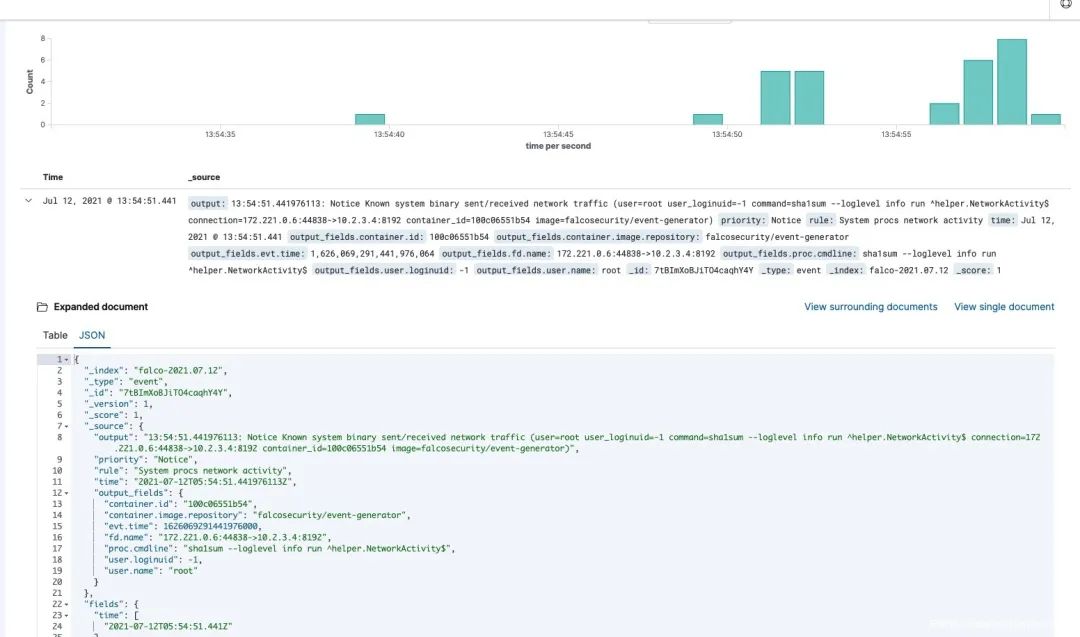Click the help icon in top-right corner
The height and width of the screenshot is (637, 1080).
[1066, 4]
